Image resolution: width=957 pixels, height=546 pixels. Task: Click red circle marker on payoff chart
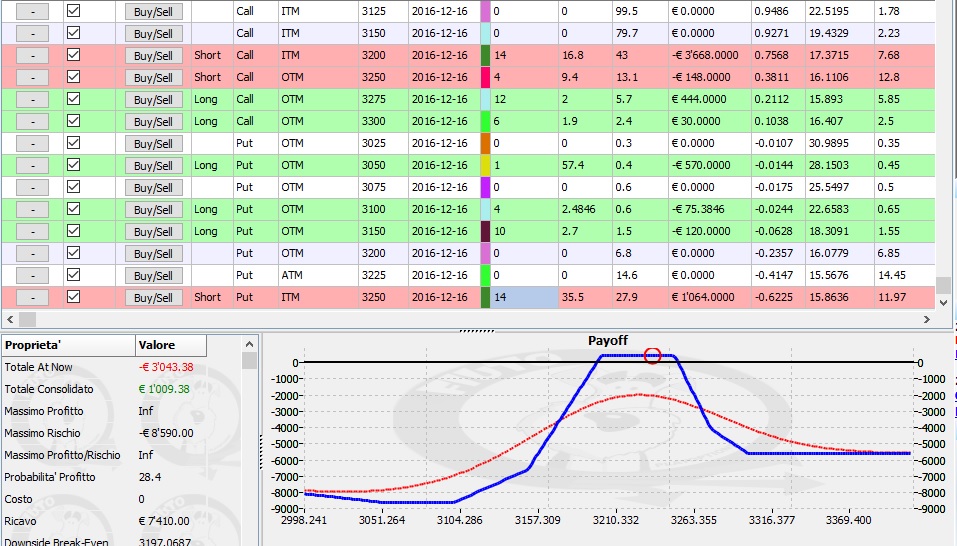point(652,356)
